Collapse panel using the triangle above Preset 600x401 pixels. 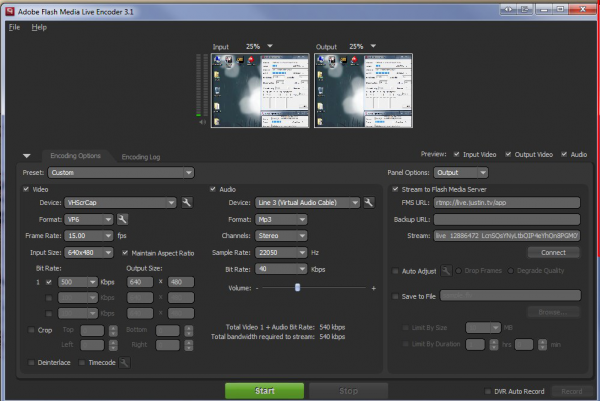27,156
